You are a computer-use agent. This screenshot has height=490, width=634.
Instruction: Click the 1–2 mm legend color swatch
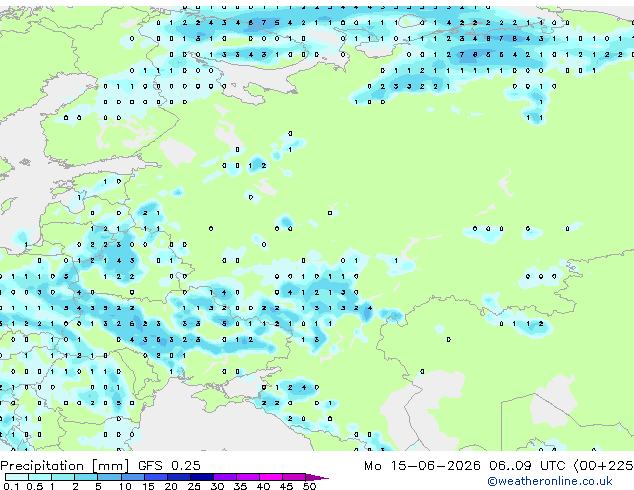click(63, 477)
